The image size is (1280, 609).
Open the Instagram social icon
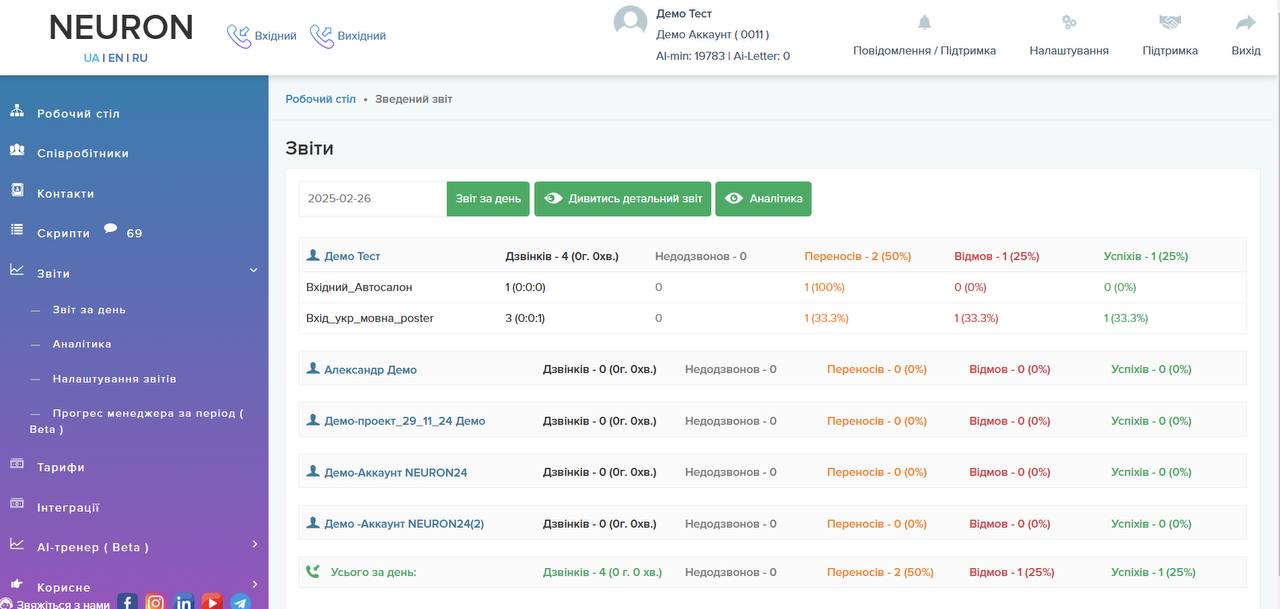(x=155, y=601)
